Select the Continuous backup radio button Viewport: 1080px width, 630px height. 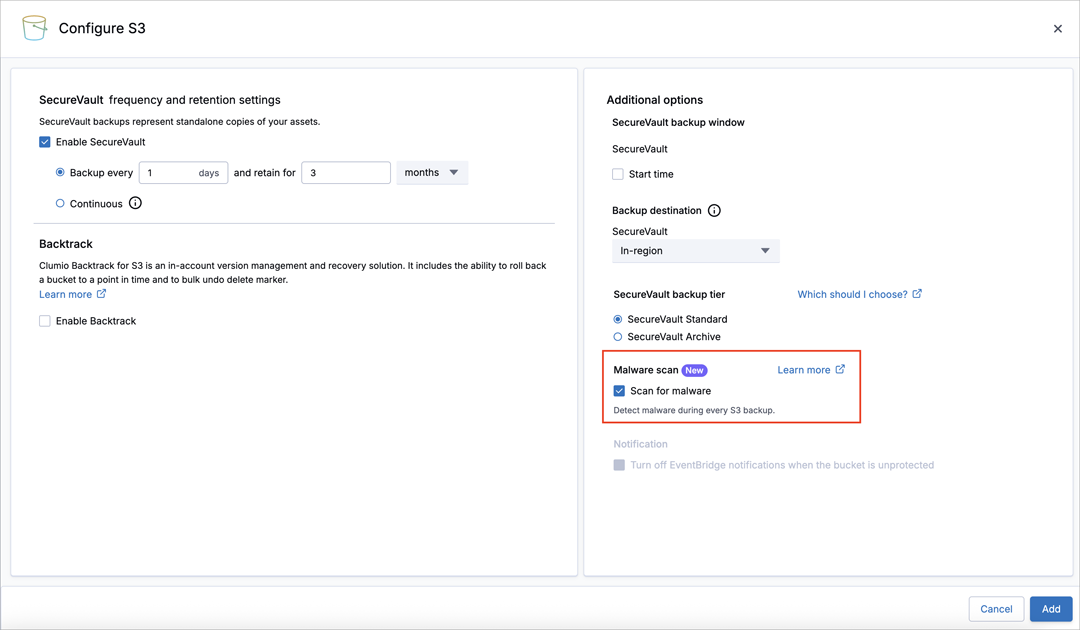coord(60,203)
